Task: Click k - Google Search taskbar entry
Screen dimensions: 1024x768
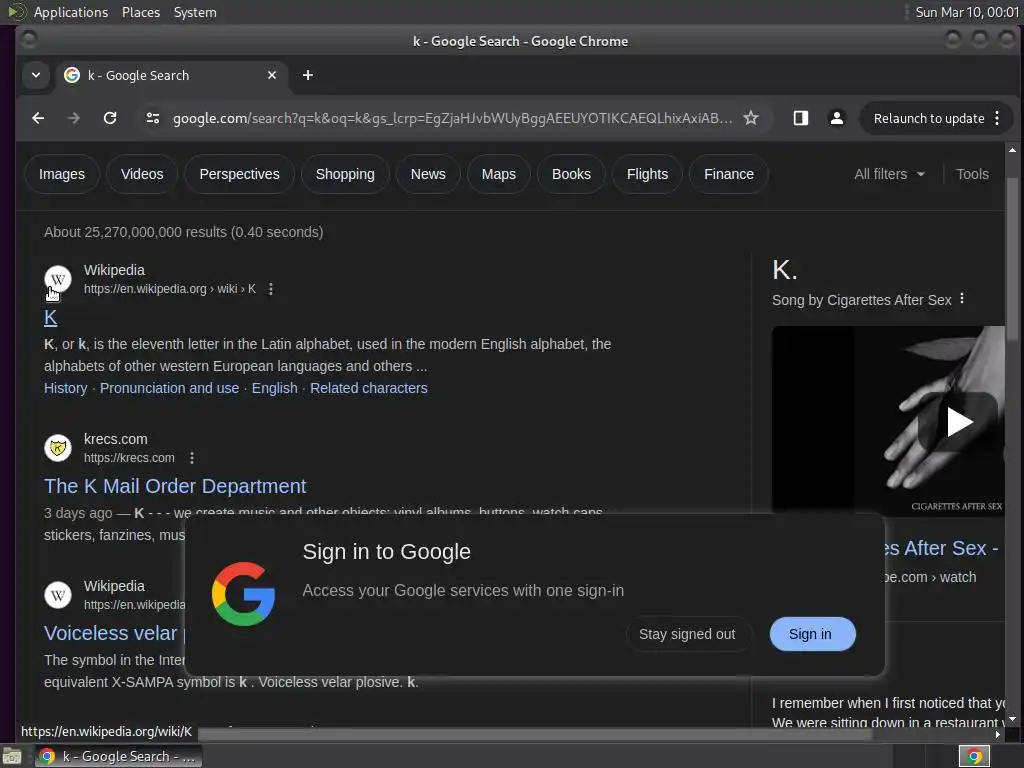Action: [x=119, y=756]
